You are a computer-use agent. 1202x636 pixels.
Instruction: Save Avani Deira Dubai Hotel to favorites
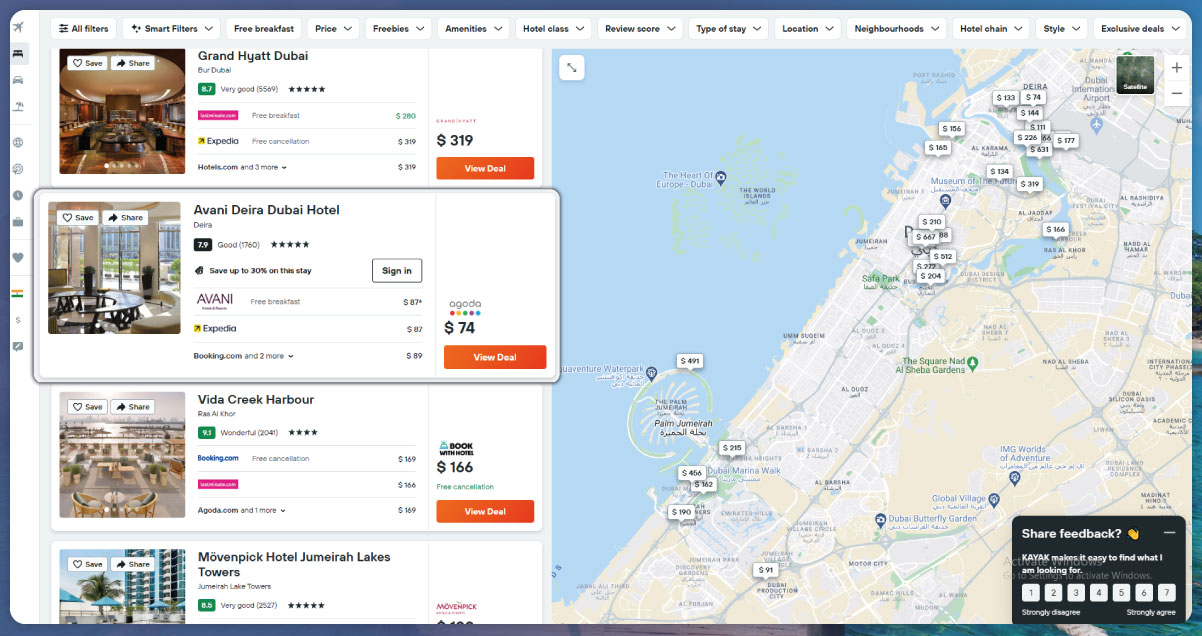(78, 217)
